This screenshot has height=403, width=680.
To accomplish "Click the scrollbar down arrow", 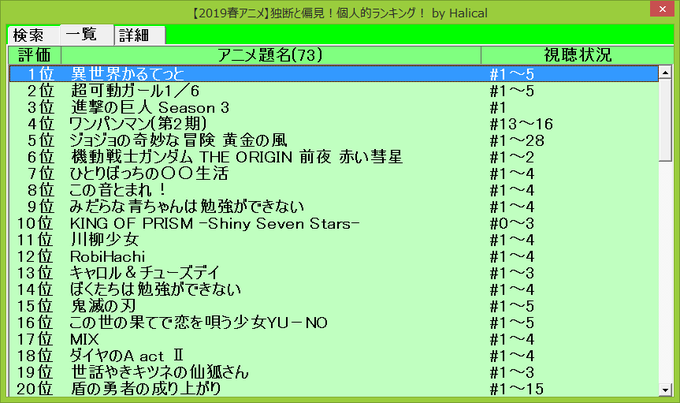I will coord(665,389).
